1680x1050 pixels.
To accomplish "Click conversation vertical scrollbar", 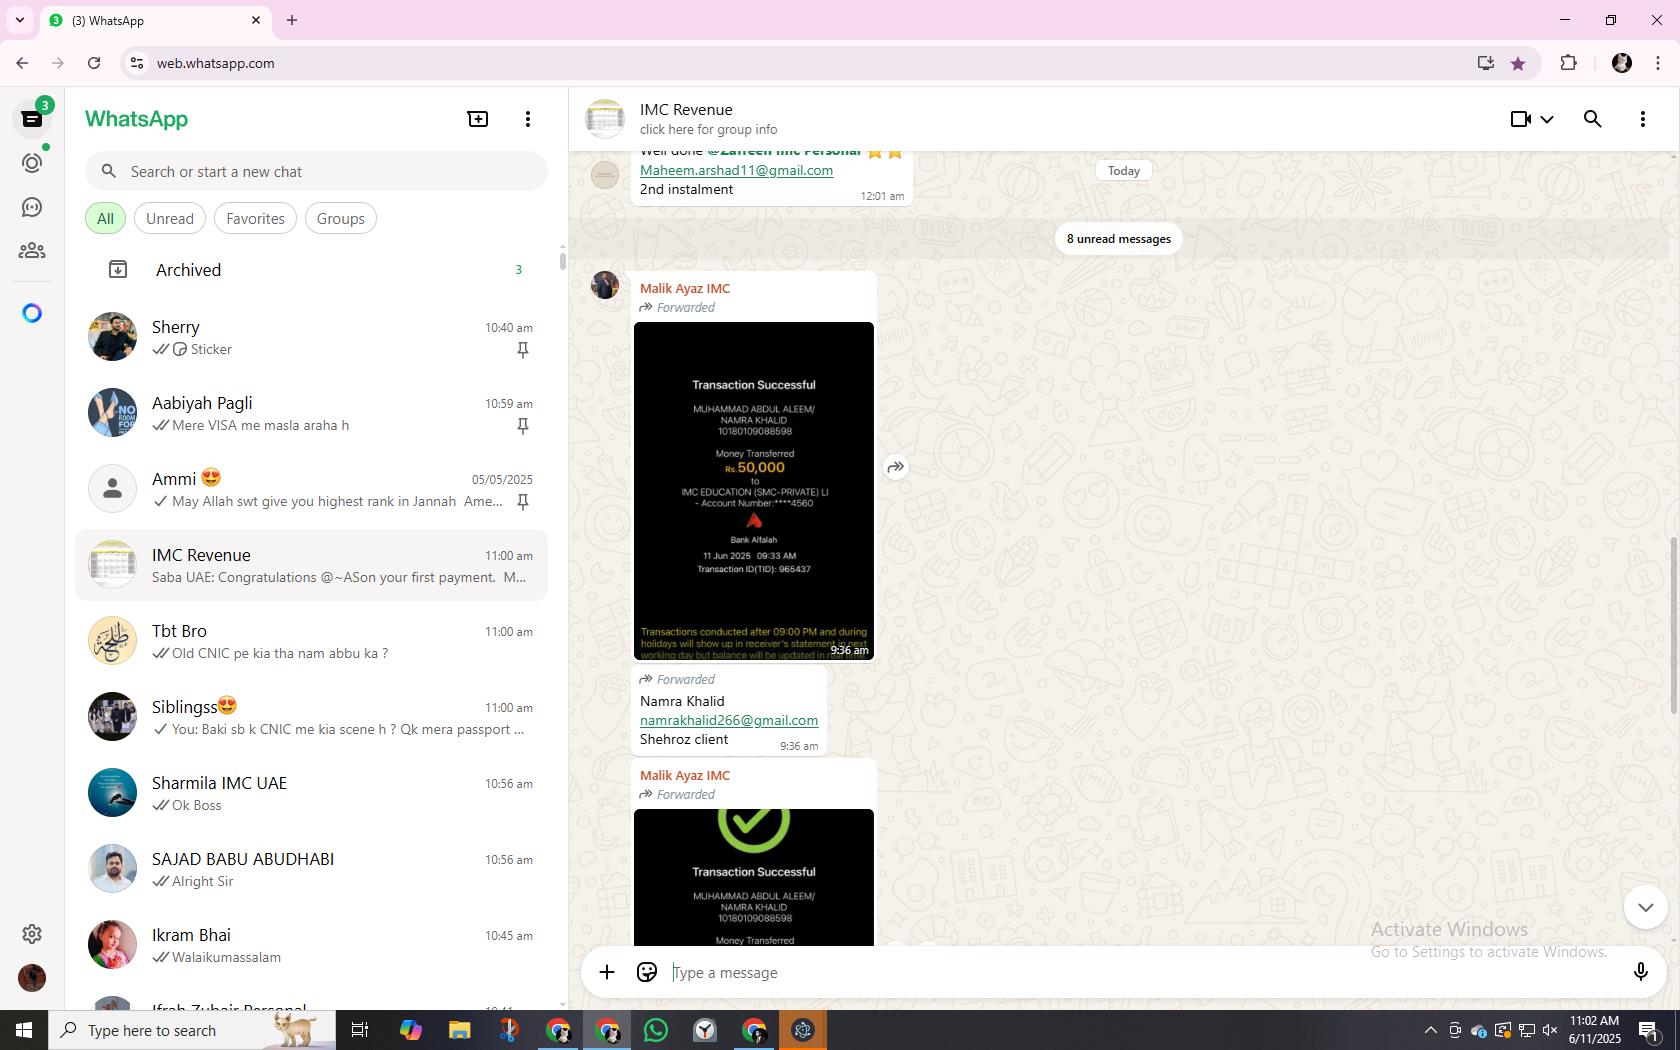I will pos(1673,625).
